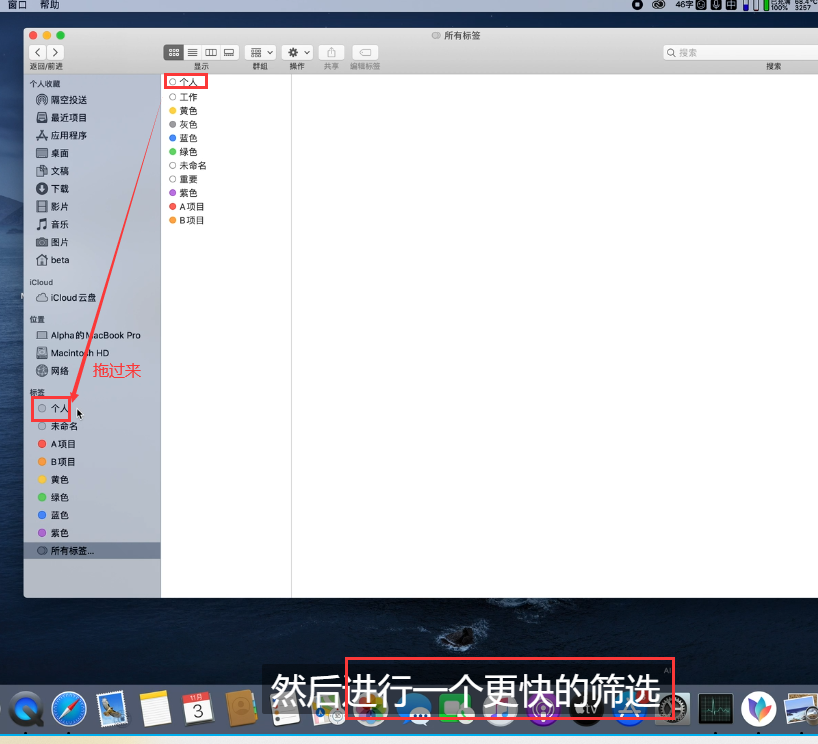Switch to column view in Finder toolbar
This screenshot has width=818, height=744.
pos(211,52)
